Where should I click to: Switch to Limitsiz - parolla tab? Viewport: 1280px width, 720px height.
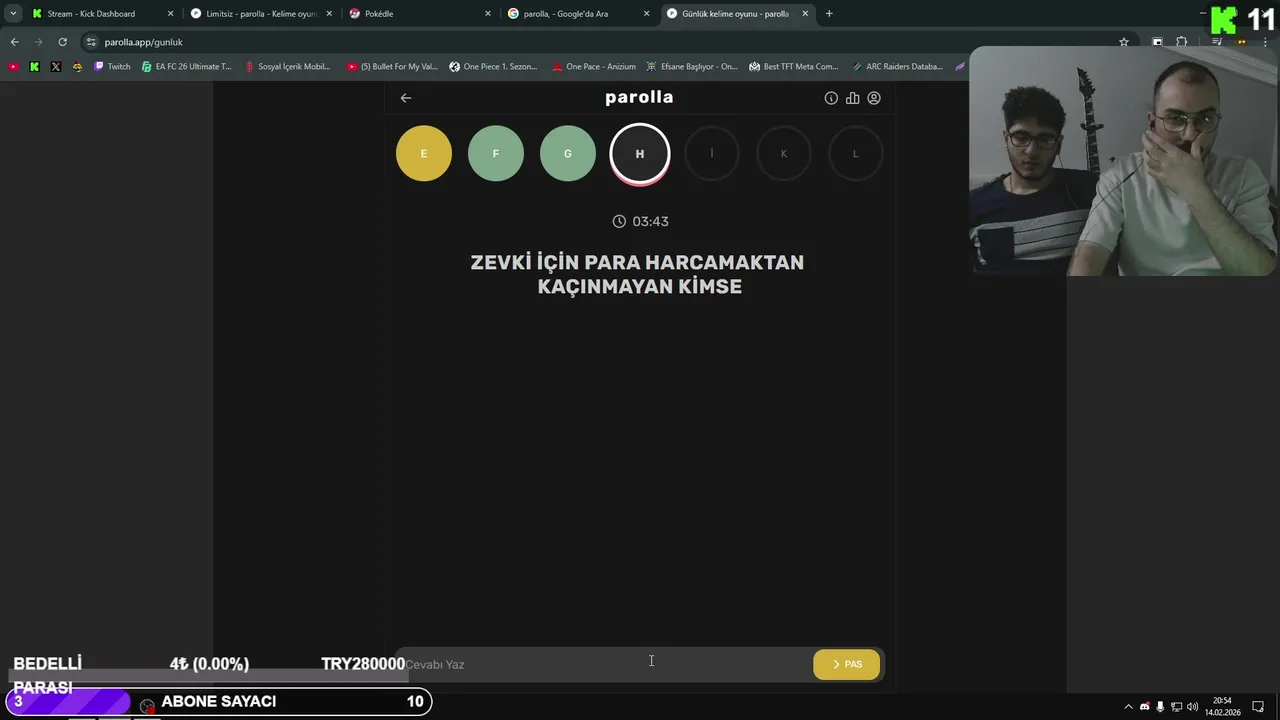[x=260, y=14]
